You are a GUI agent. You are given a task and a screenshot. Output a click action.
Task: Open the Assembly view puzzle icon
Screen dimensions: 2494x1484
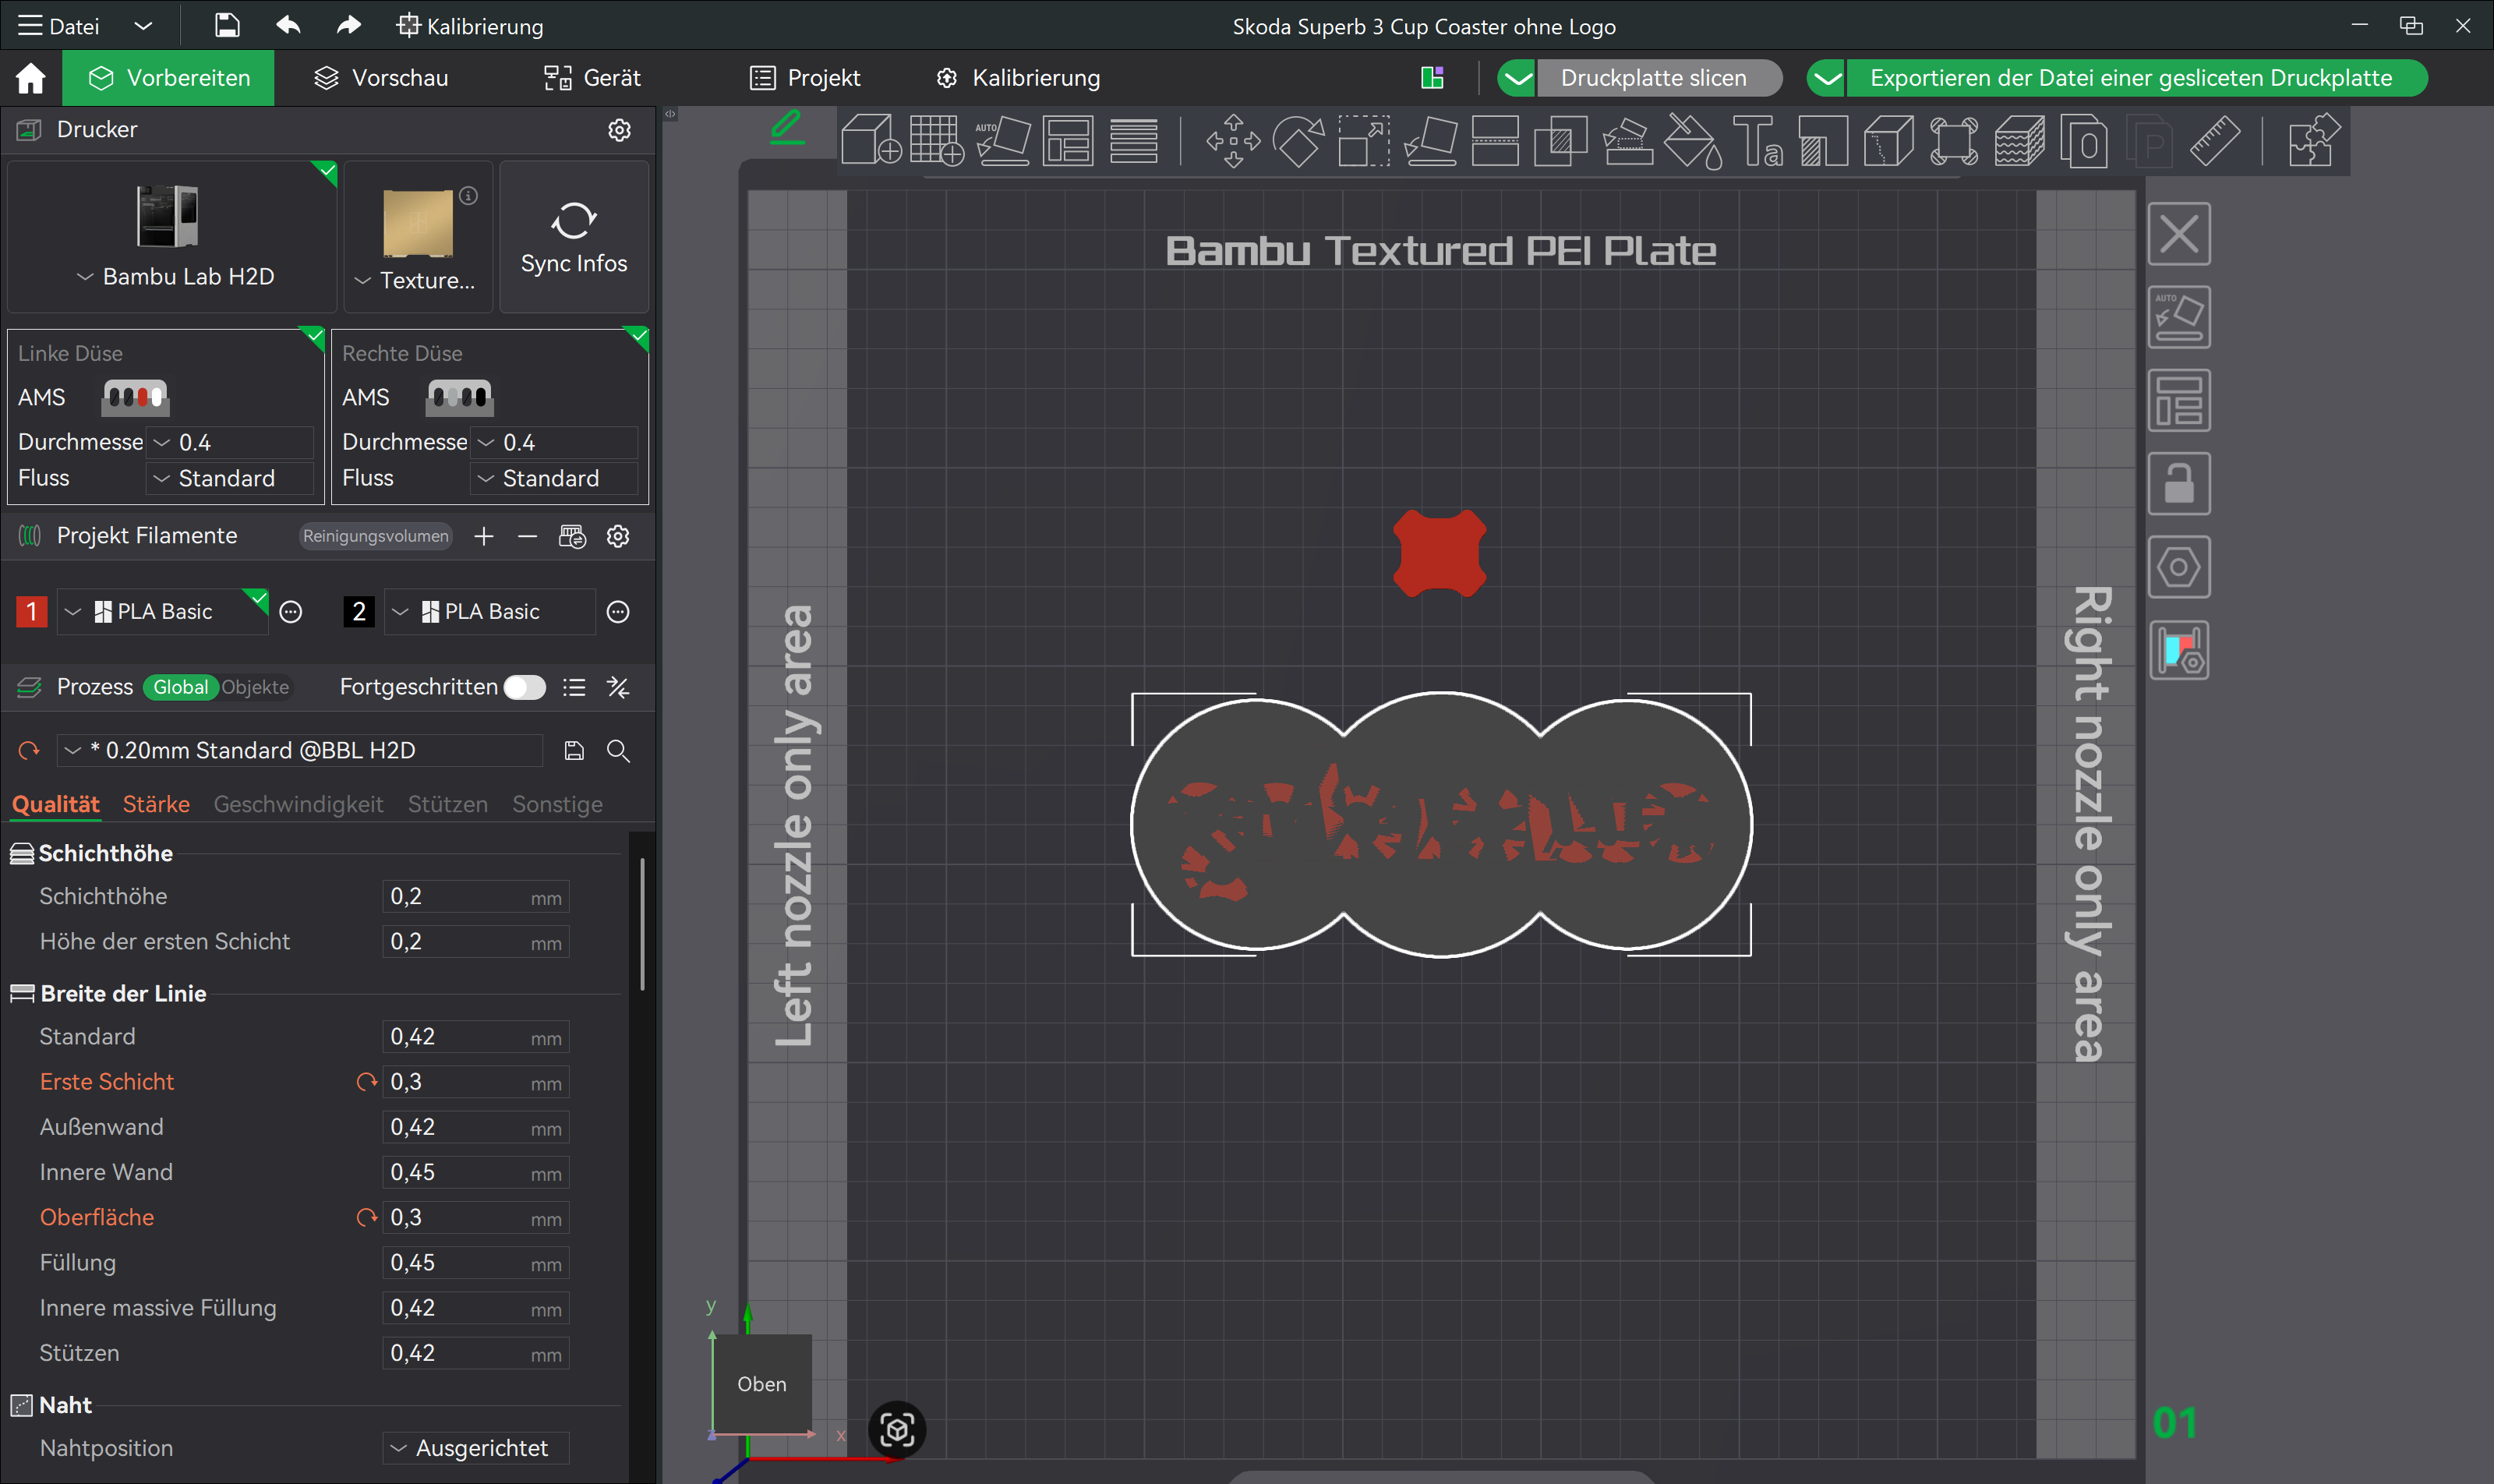2313,139
